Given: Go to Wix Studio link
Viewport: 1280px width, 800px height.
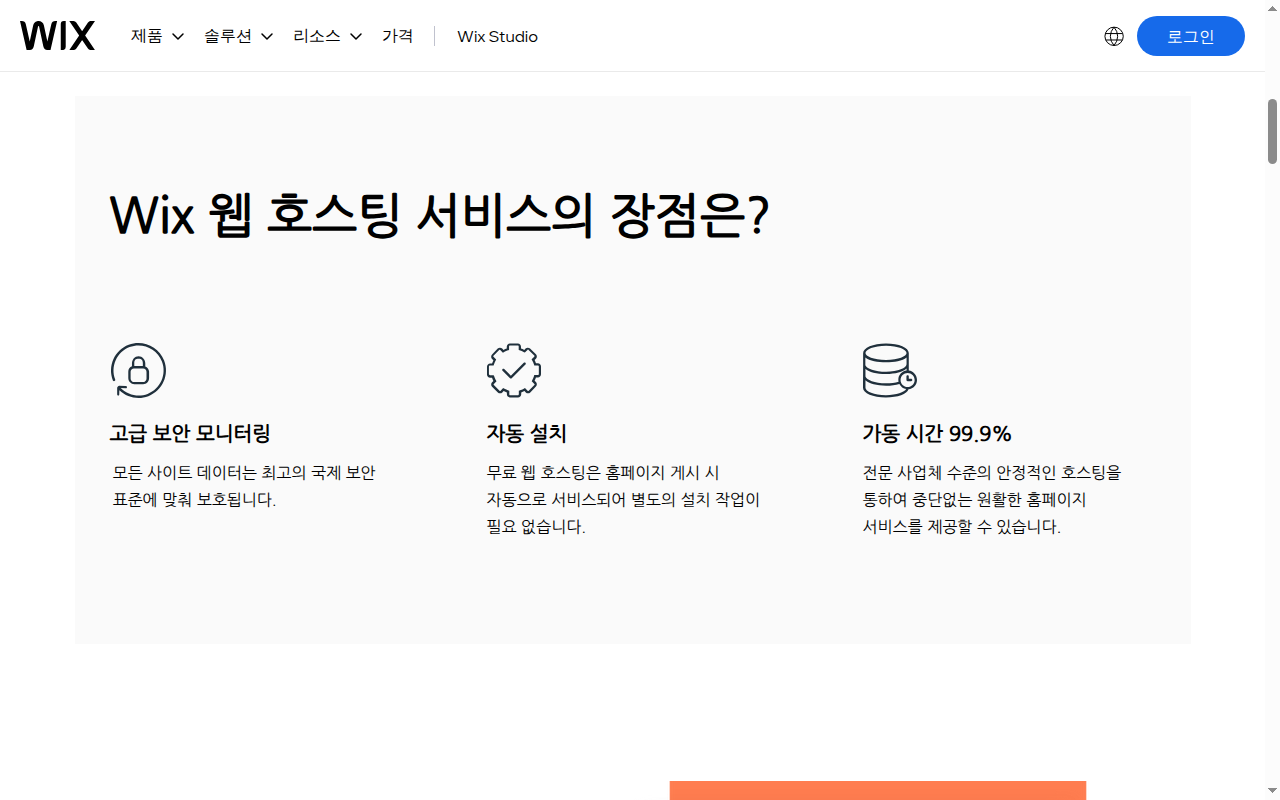Looking at the screenshot, I should (x=498, y=36).
